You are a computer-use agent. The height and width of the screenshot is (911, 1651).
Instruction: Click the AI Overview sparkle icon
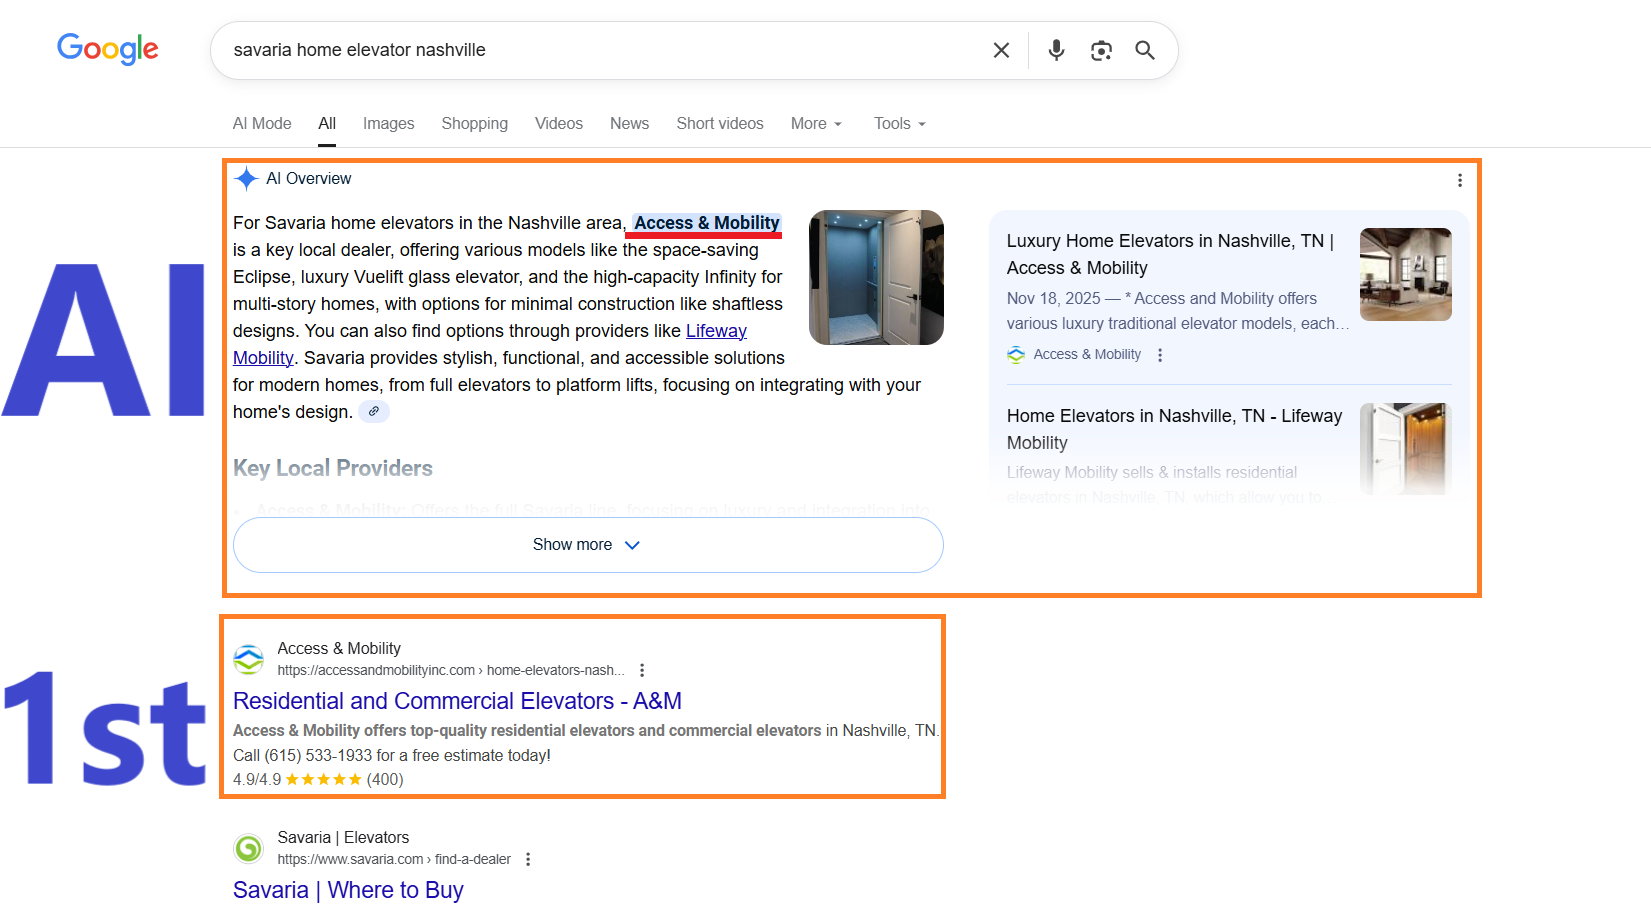tap(246, 179)
